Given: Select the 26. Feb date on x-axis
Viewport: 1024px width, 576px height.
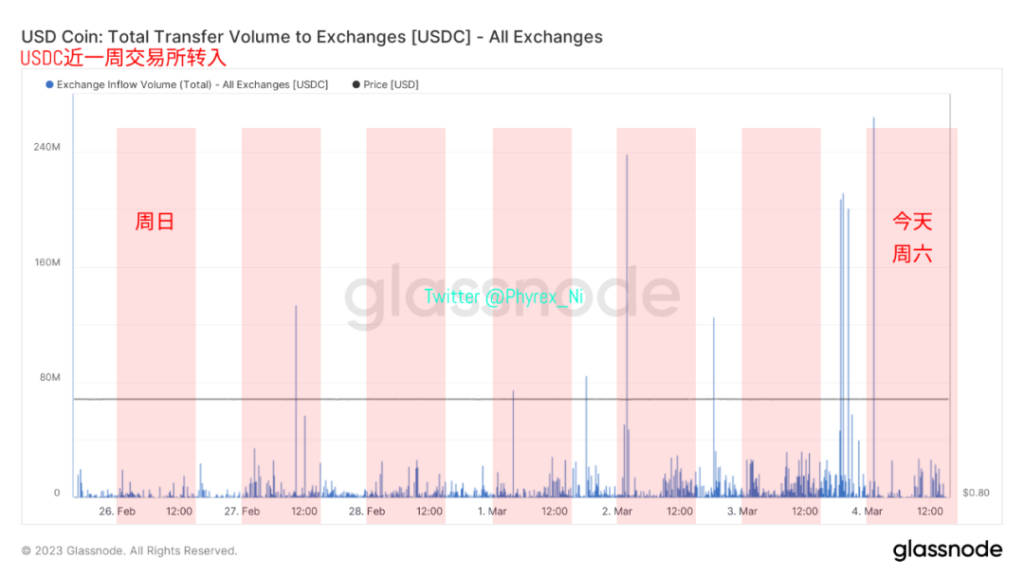Looking at the screenshot, I should pyautogui.click(x=118, y=512).
